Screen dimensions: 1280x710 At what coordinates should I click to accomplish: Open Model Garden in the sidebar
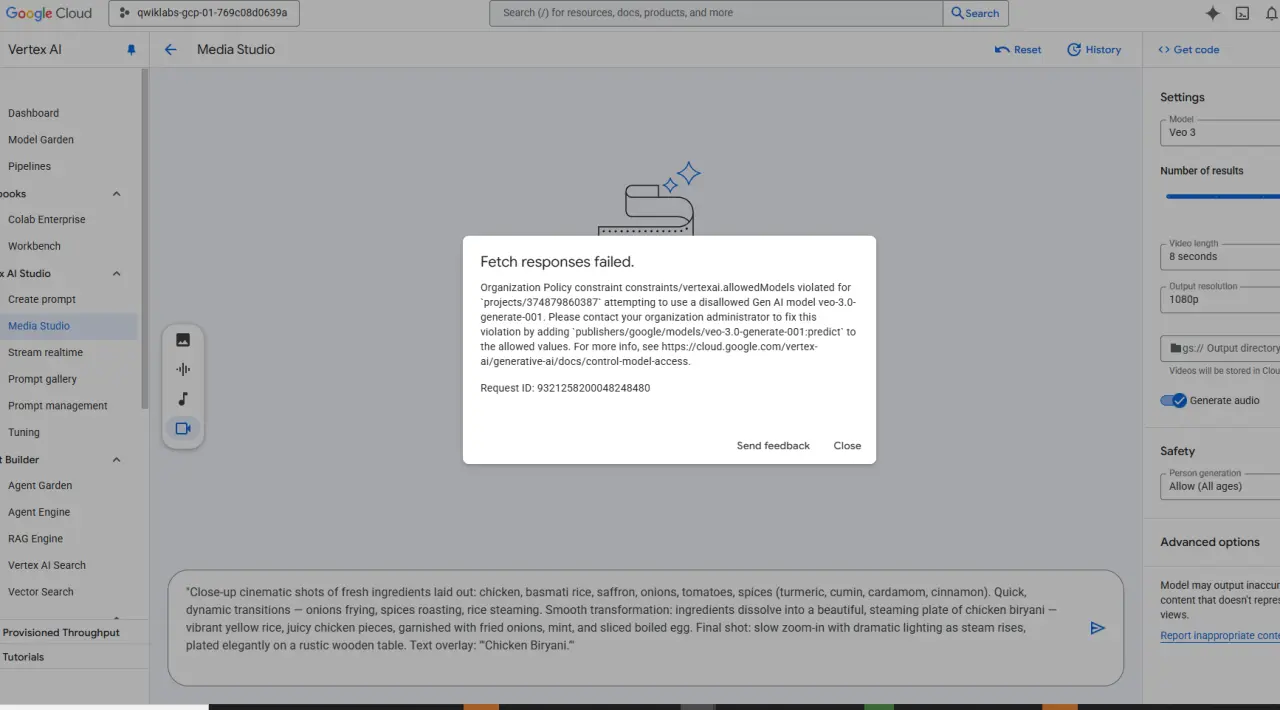41,140
